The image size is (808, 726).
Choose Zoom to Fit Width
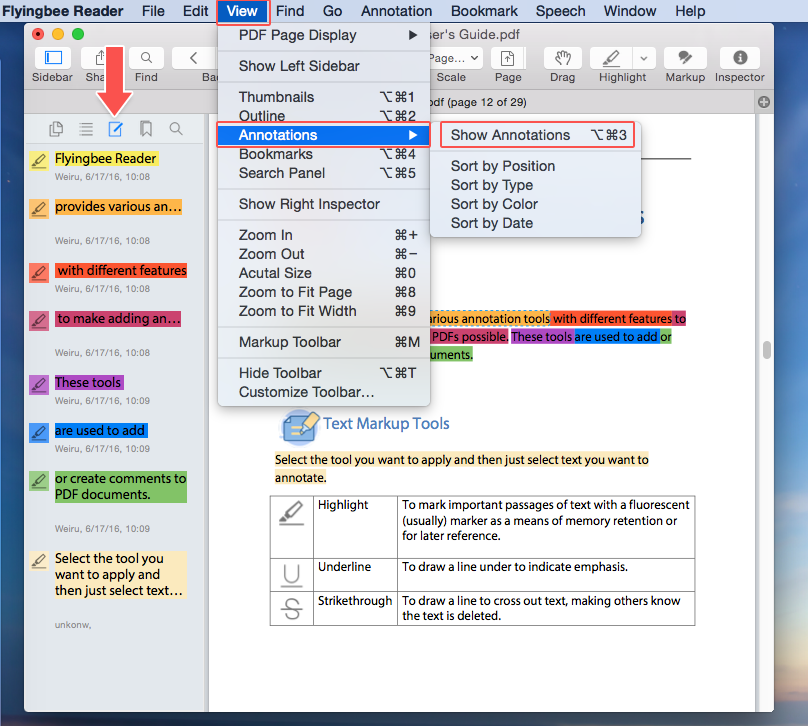click(324, 311)
